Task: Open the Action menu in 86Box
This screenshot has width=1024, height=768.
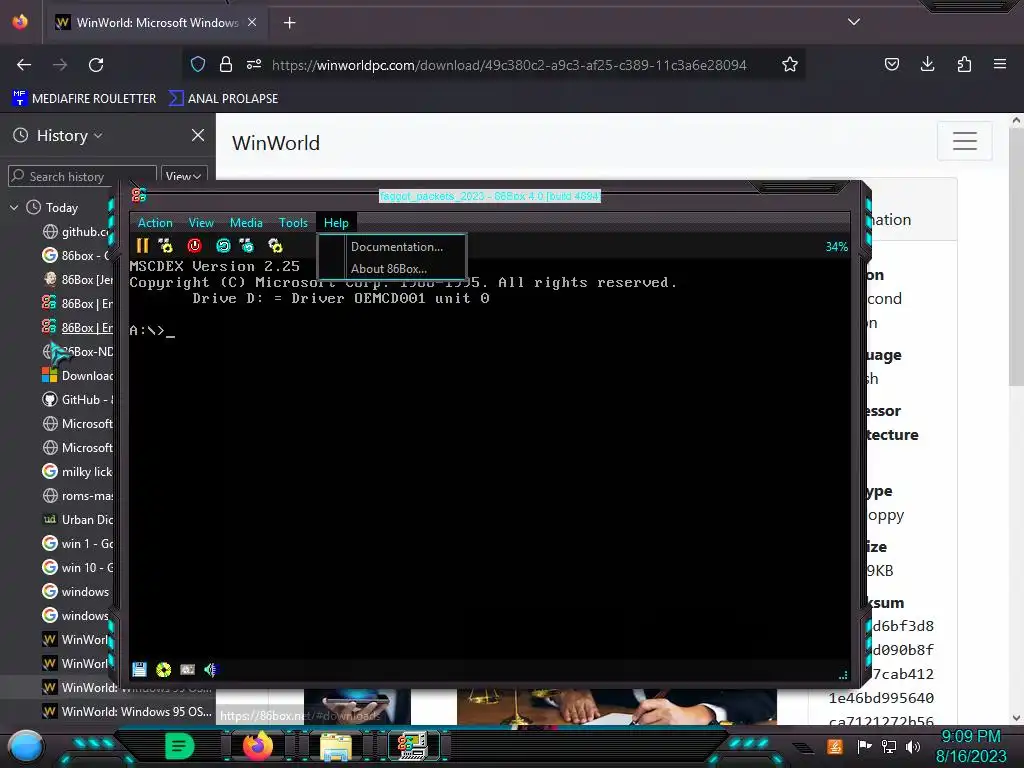Action: pyautogui.click(x=155, y=223)
